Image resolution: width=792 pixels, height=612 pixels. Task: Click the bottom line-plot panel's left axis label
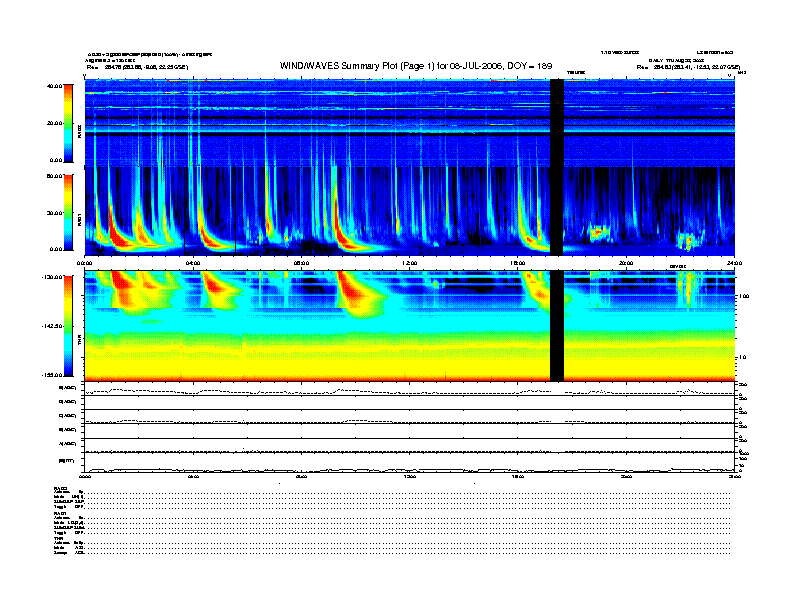[x=66, y=461]
